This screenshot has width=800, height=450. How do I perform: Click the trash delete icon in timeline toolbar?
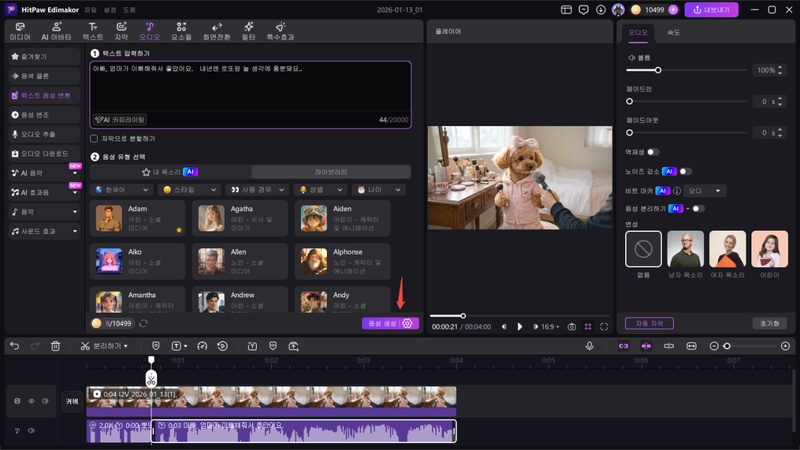pyautogui.click(x=56, y=346)
